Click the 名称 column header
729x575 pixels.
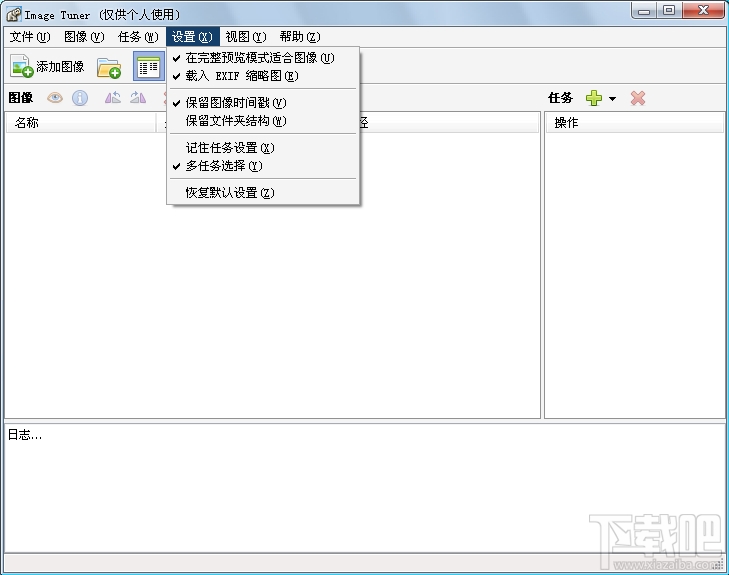coord(81,123)
